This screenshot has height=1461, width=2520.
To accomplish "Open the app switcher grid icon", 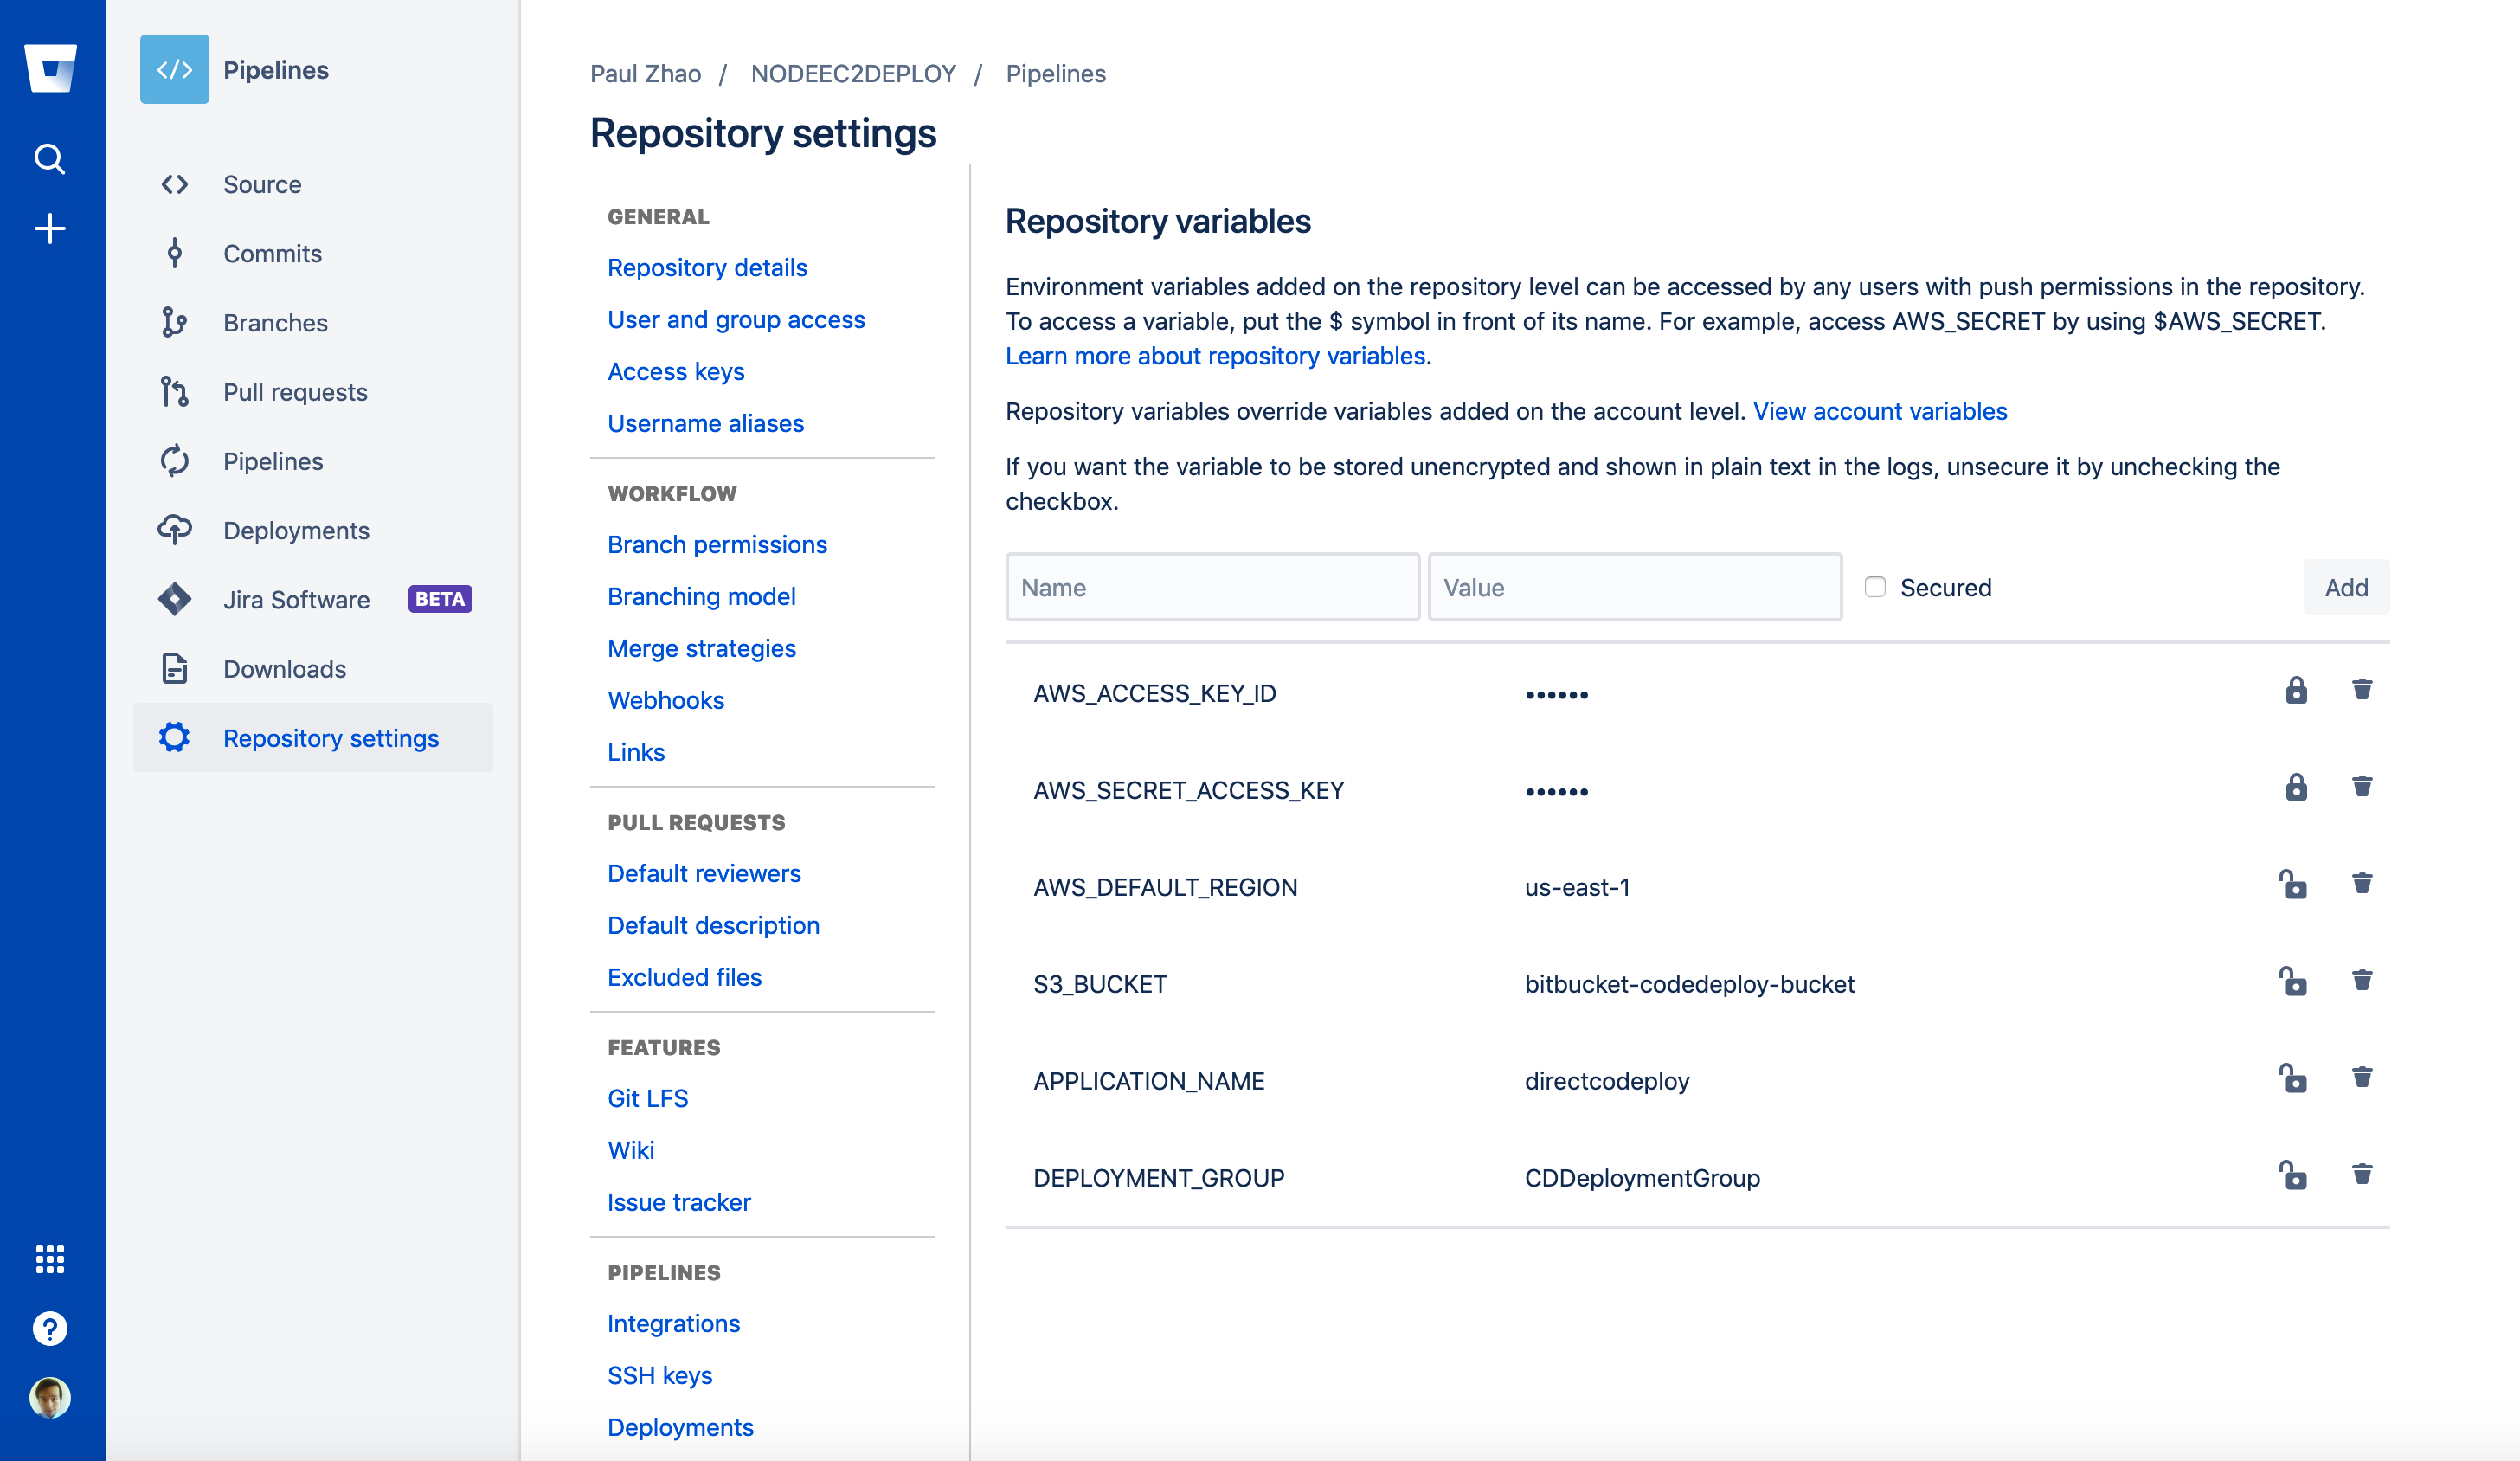I will (50, 1259).
